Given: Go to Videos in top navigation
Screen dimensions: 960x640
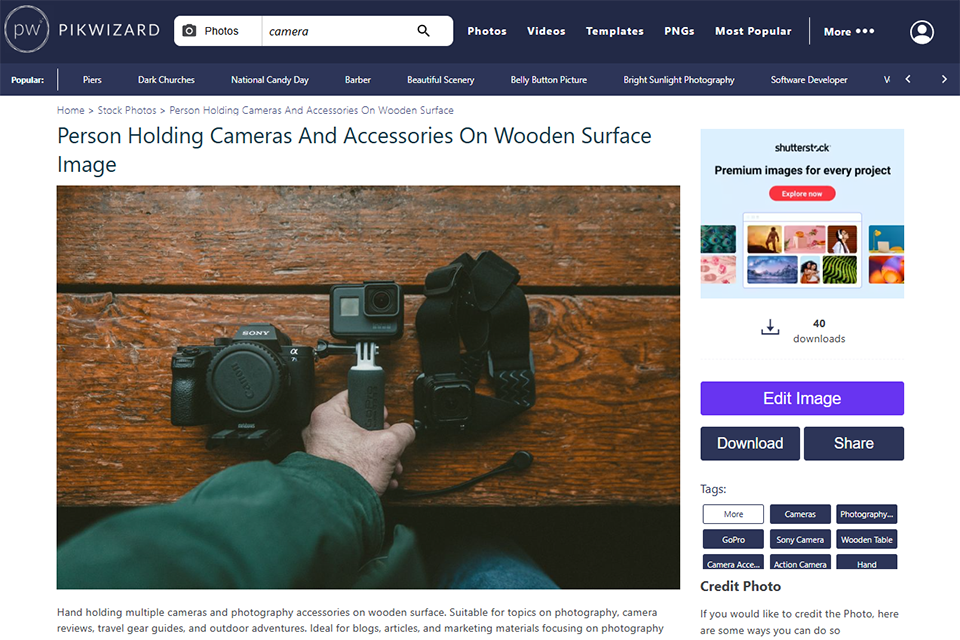Looking at the screenshot, I should coord(546,31).
